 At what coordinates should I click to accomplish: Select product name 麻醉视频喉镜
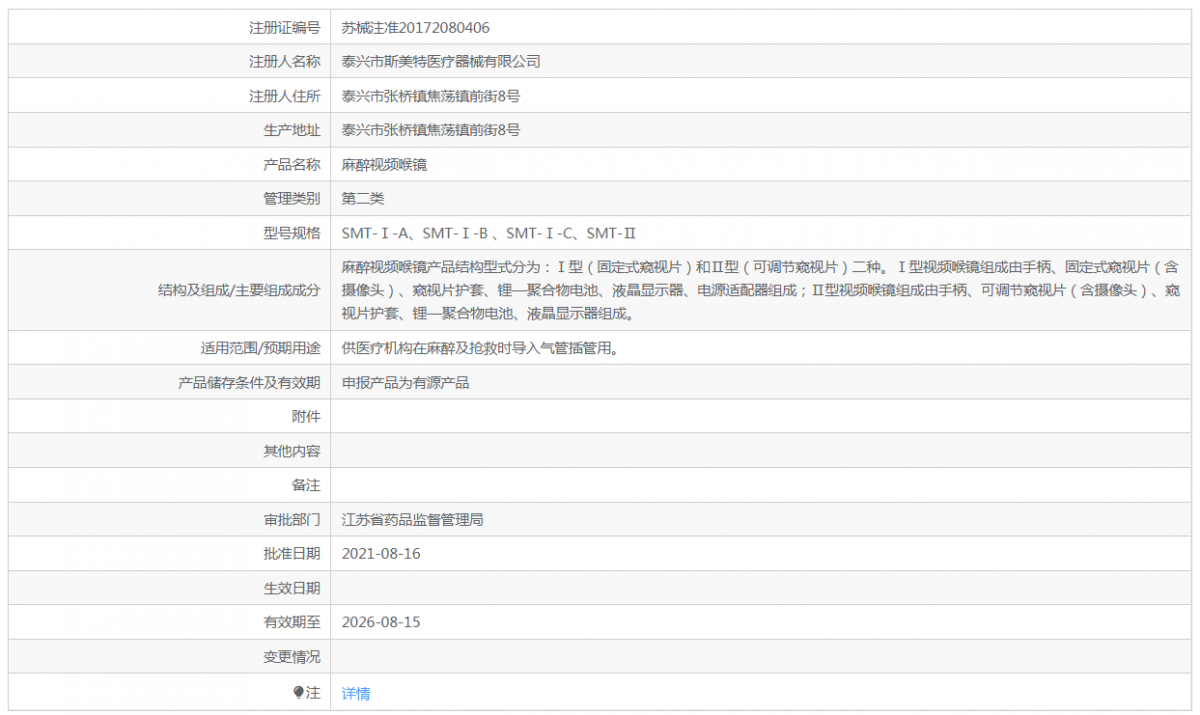[384, 164]
